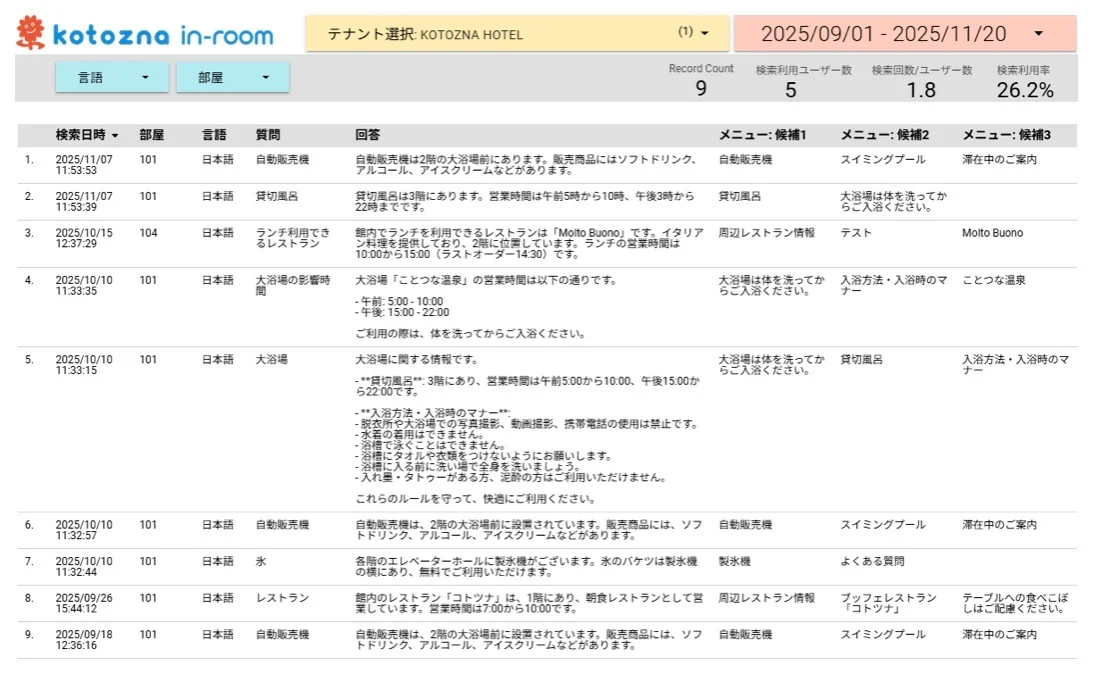Click the answer starting 大浴場に関する情報です
Screen dimensions: 1094x678
click(x=527, y=429)
